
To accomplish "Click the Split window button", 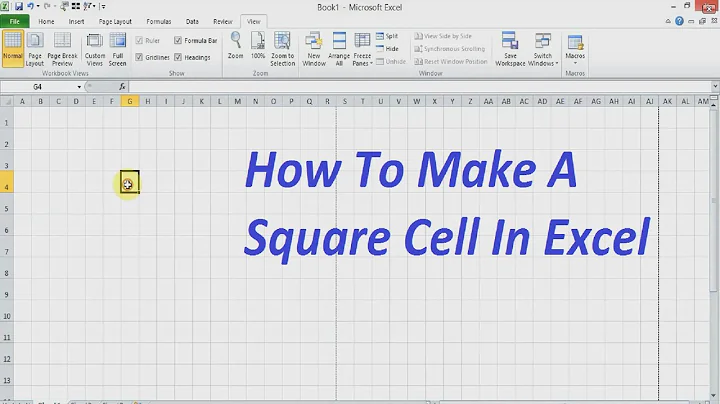I will [x=387, y=36].
